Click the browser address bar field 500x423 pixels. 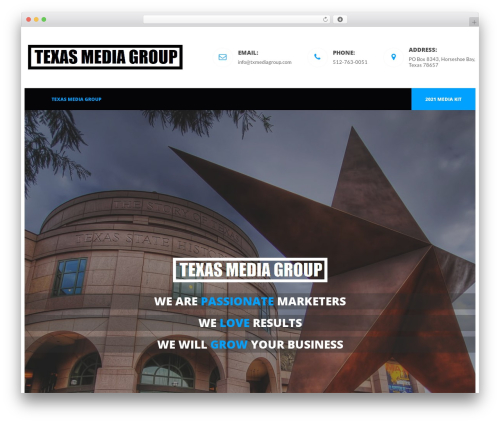point(237,19)
